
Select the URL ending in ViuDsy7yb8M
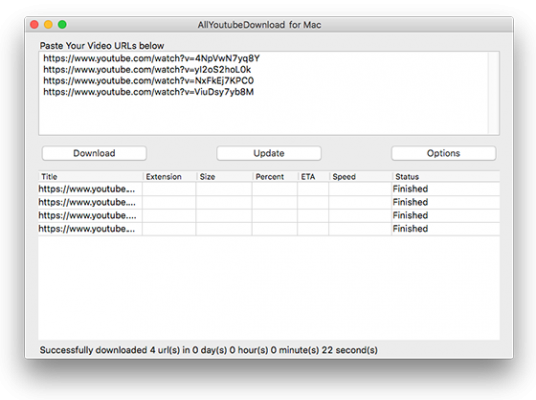click(x=148, y=92)
